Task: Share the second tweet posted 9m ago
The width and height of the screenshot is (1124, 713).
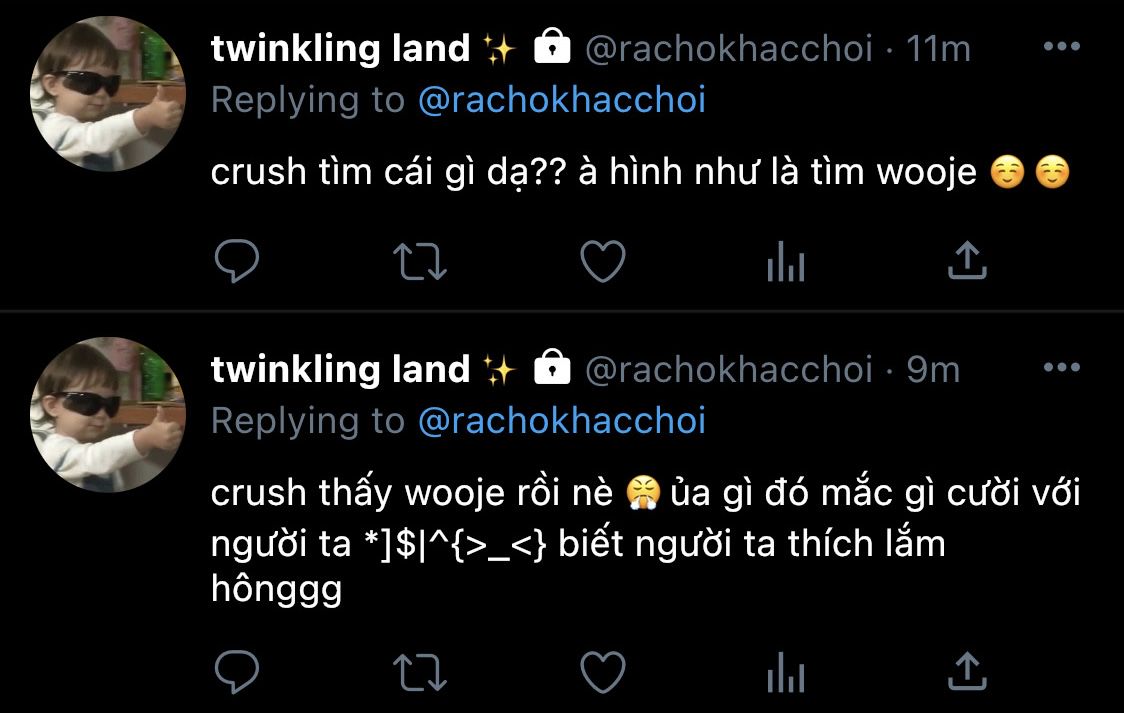Action: tap(968, 671)
